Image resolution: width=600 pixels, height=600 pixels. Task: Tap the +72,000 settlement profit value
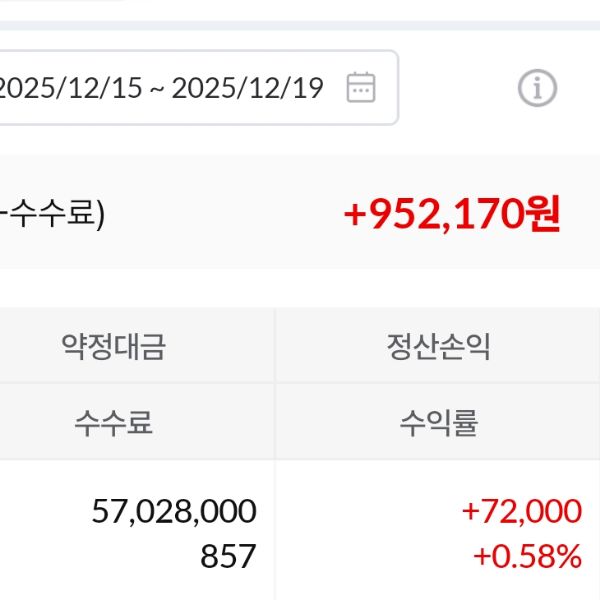(x=521, y=511)
